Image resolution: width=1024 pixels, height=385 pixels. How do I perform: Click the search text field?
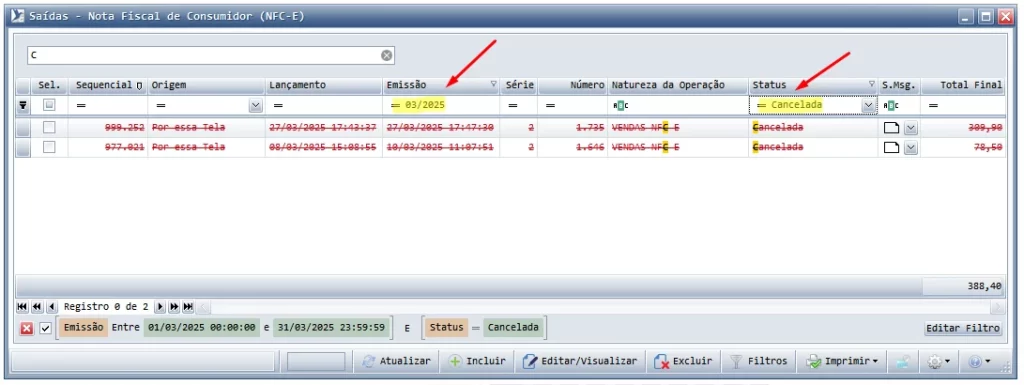pos(210,55)
